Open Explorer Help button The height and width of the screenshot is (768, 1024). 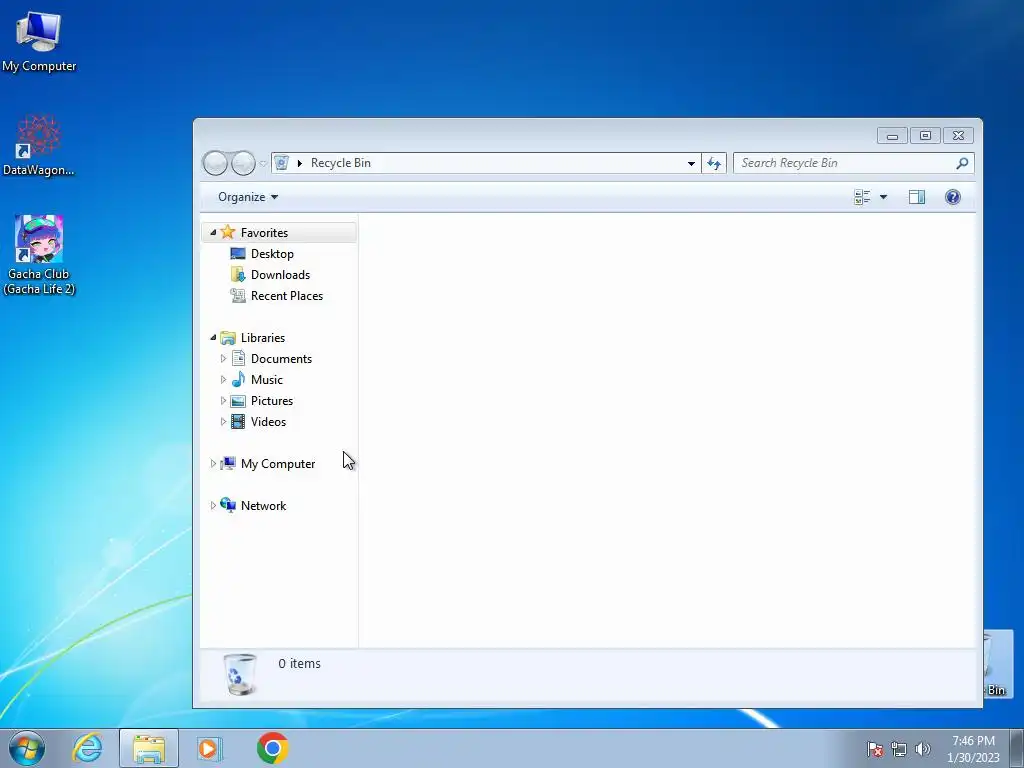point(953,197)
